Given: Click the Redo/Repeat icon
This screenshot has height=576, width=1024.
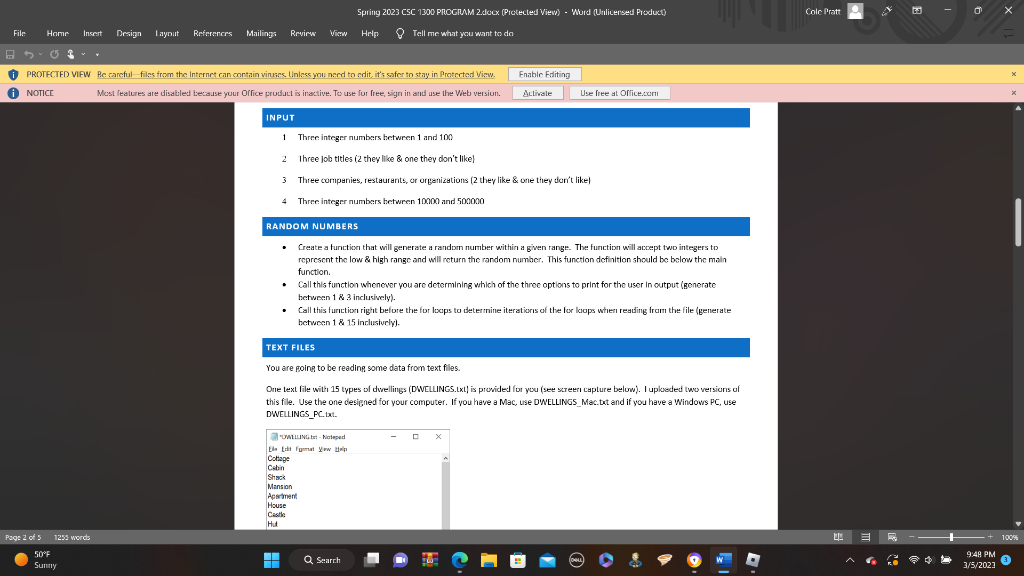Looking at the screenshot, I should point(54,54).
